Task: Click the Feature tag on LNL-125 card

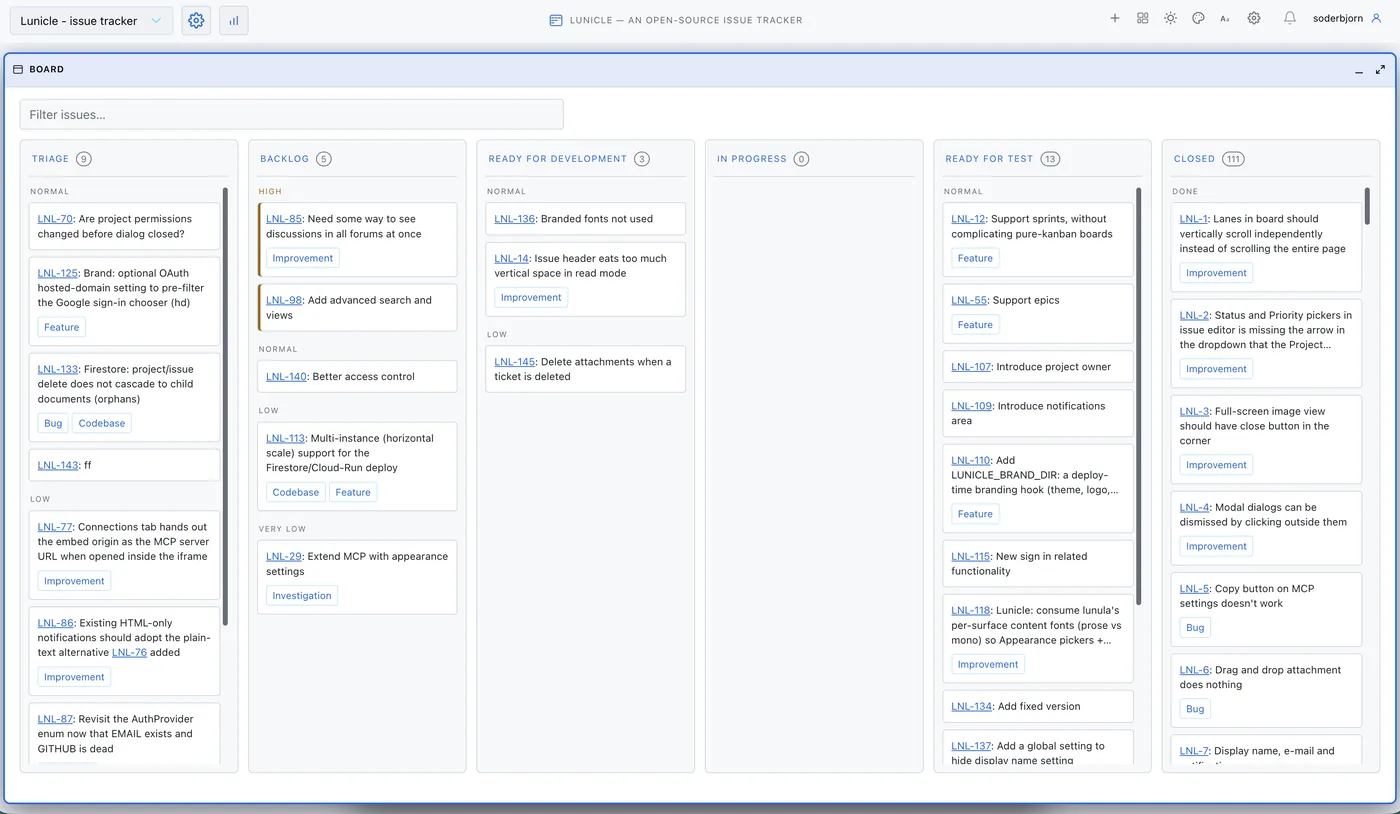Action: tap(61, 327)
